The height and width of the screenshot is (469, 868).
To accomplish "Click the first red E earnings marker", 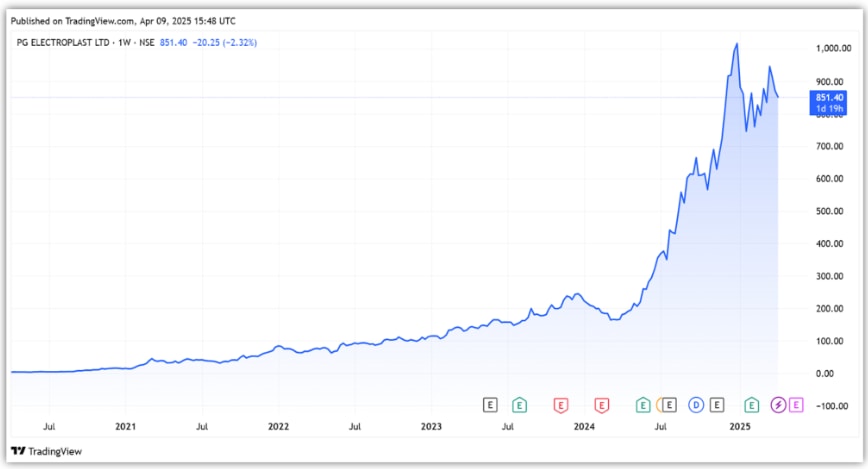I will point(561,405).
